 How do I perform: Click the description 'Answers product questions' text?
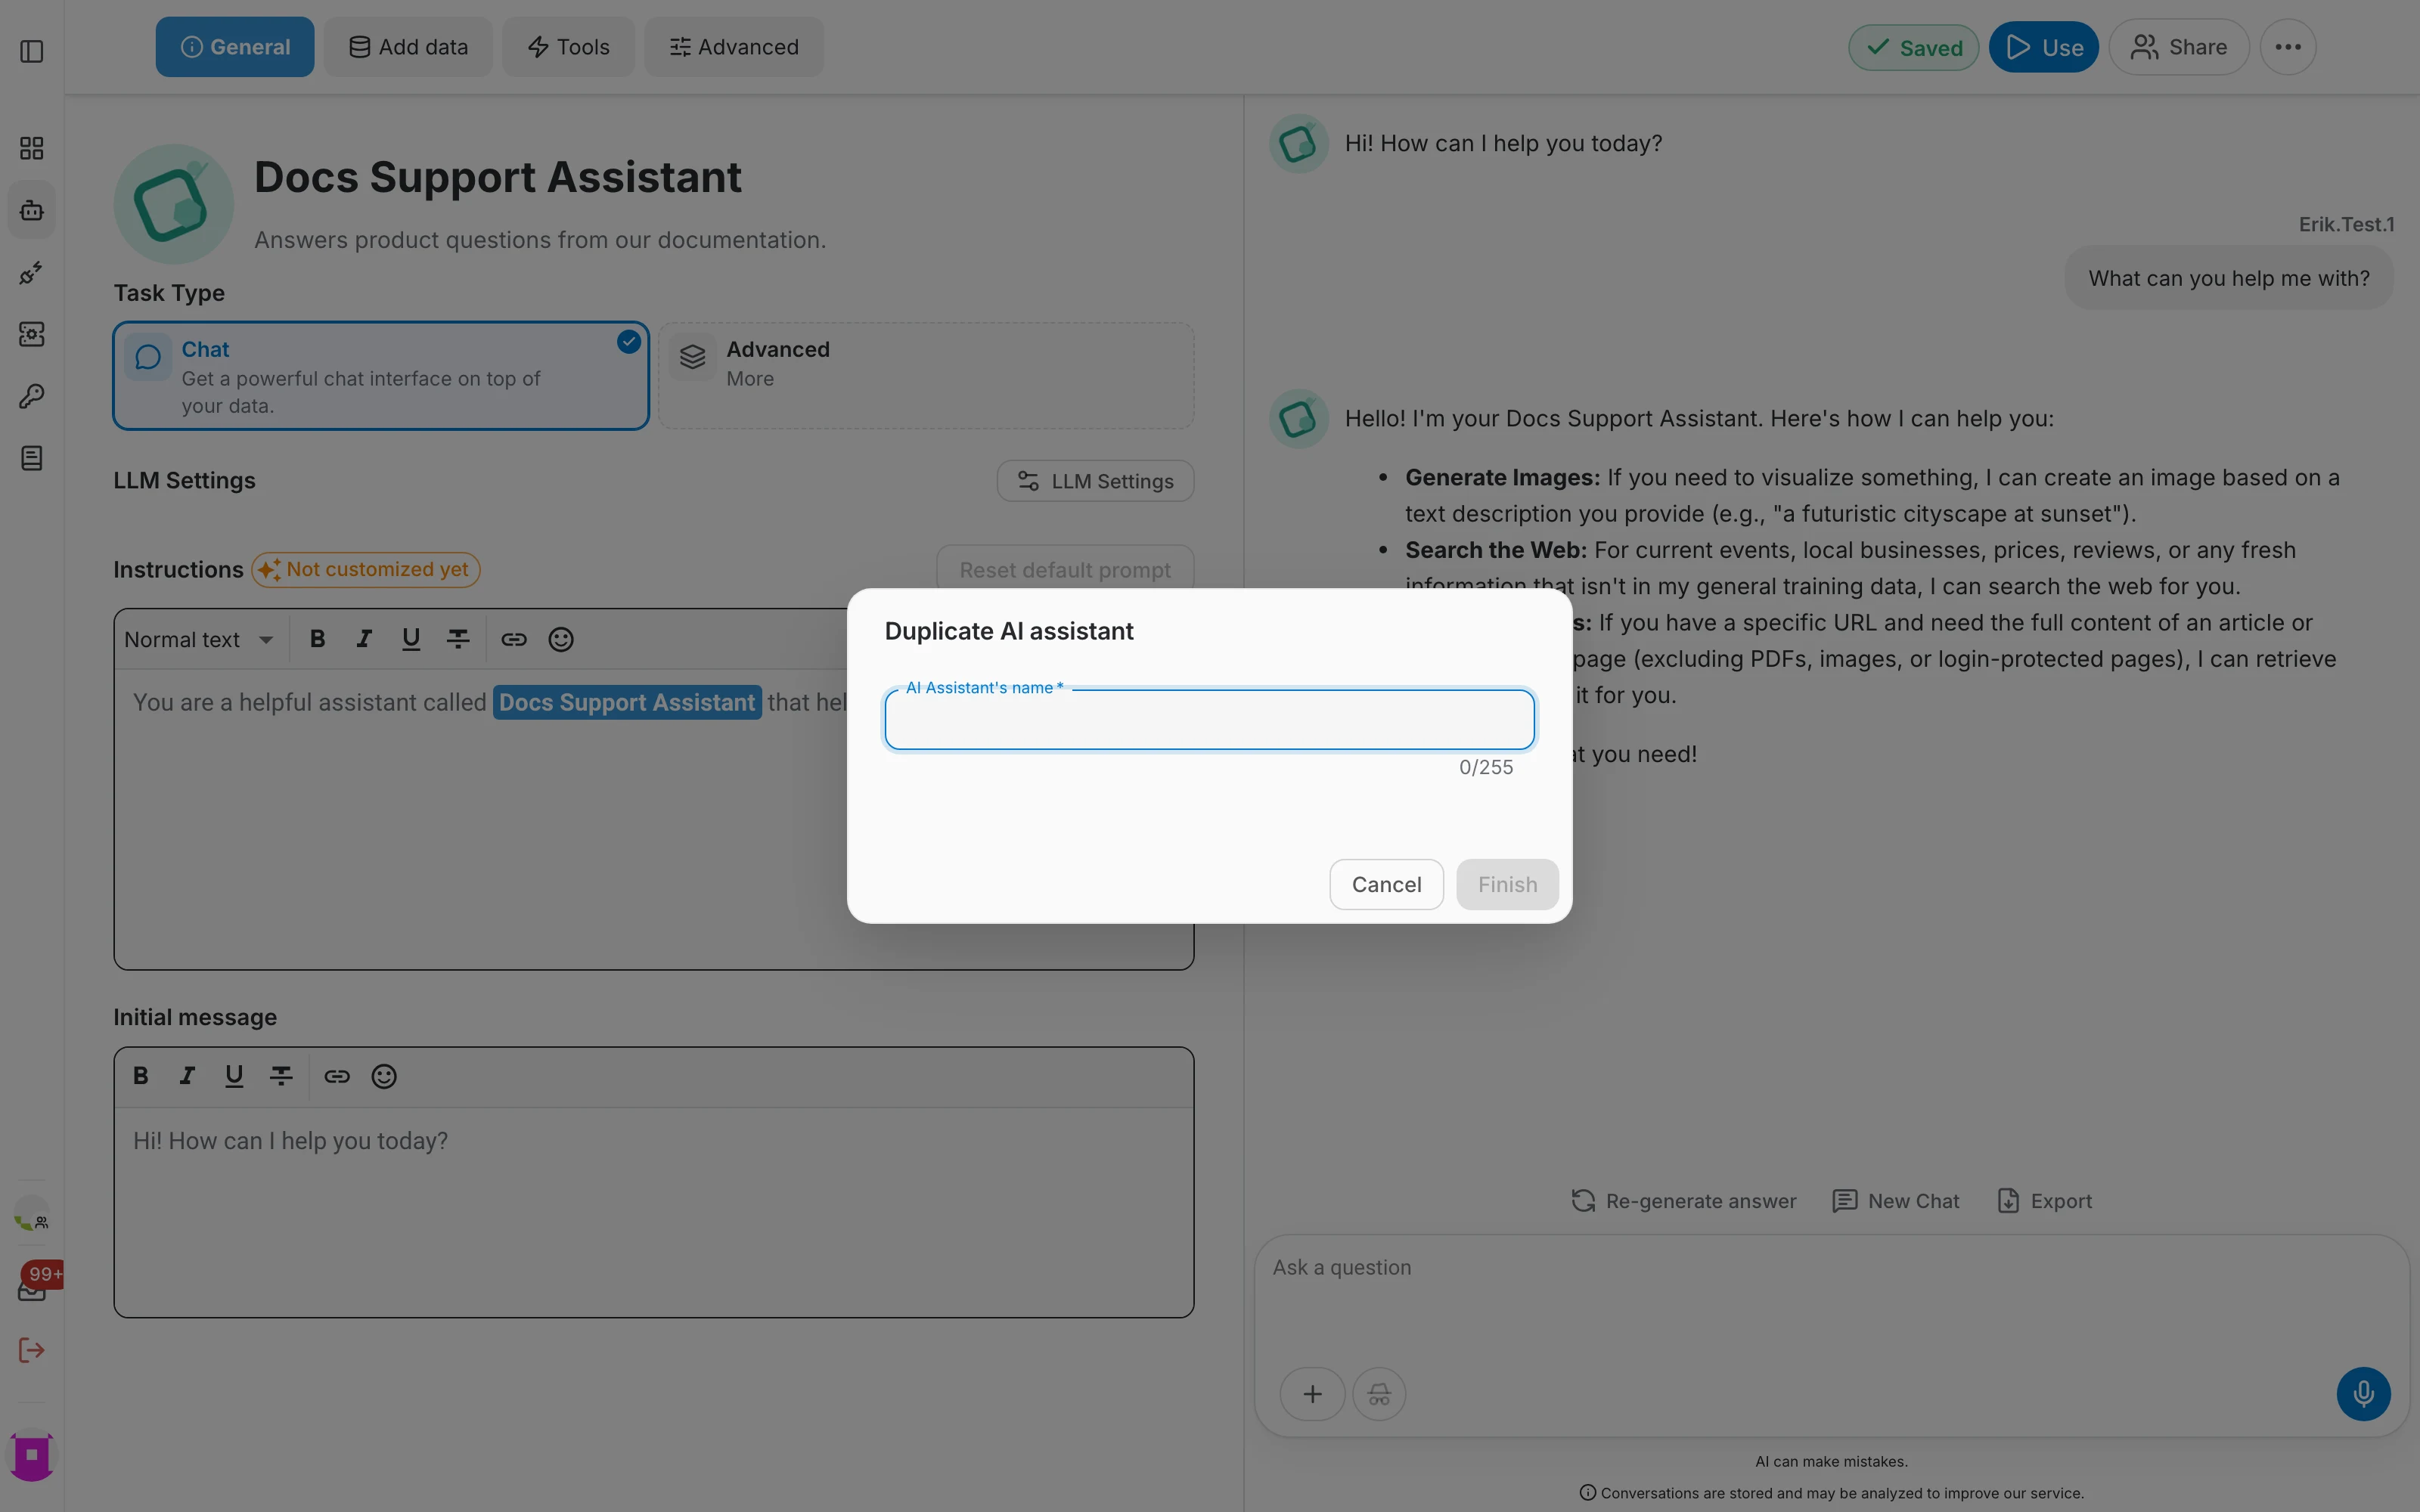[540, 240]
